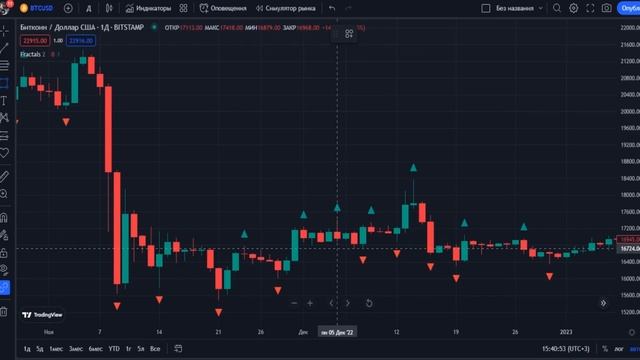Click the highlighted blue sync drawings icon
This screenshot has width=640, height=360.
[x=4, y=288]
